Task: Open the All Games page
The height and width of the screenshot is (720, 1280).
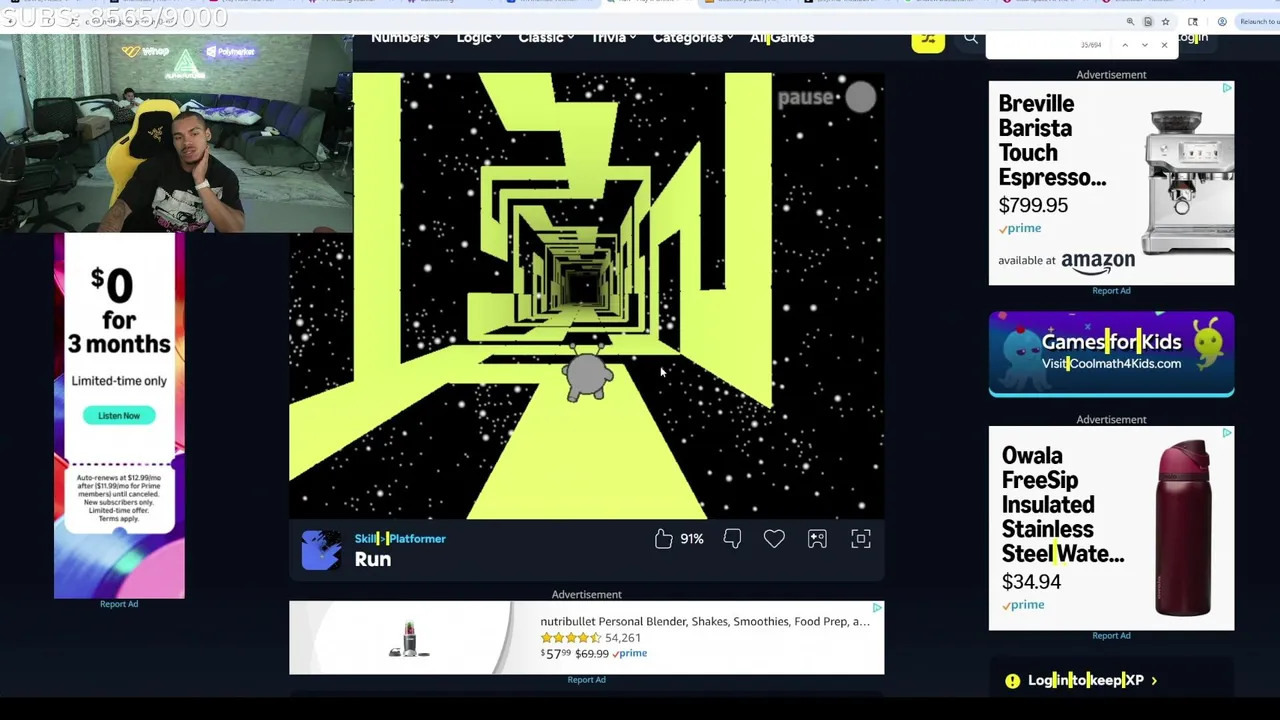Action: click(782, 38)
